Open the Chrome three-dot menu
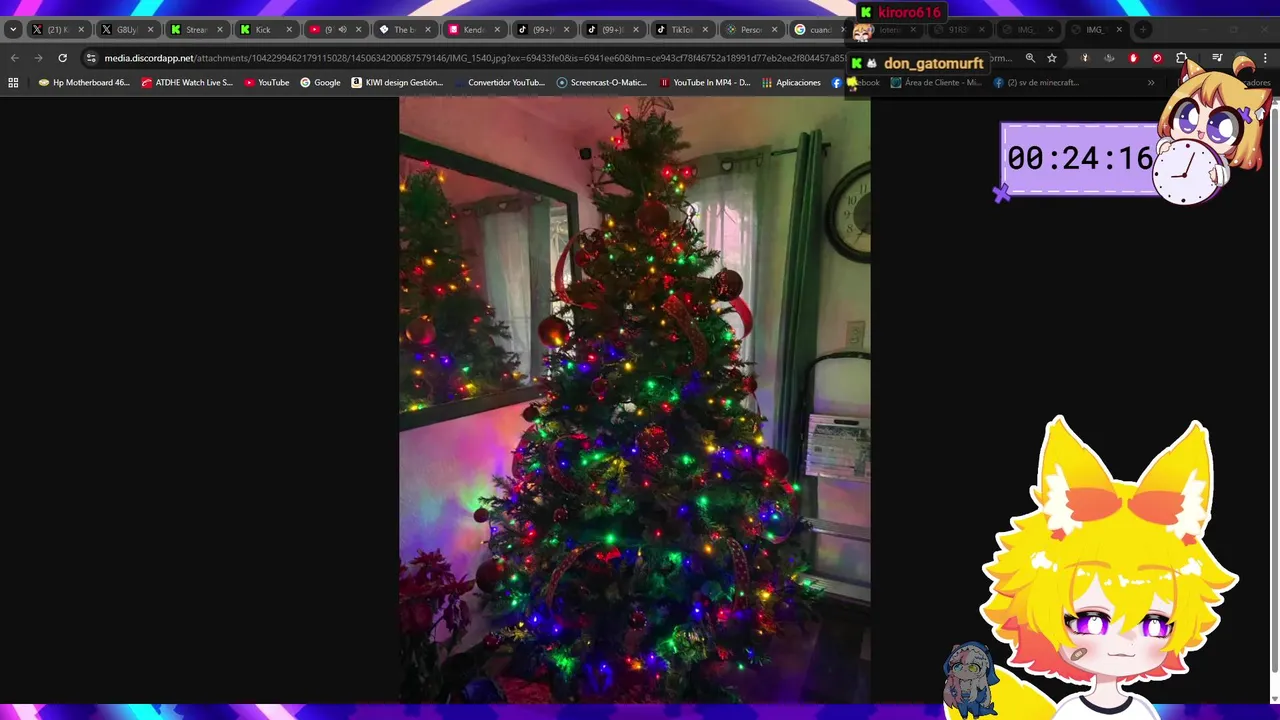The height and width of the screenshot is (720, 1280). (x=1265, y=58)
